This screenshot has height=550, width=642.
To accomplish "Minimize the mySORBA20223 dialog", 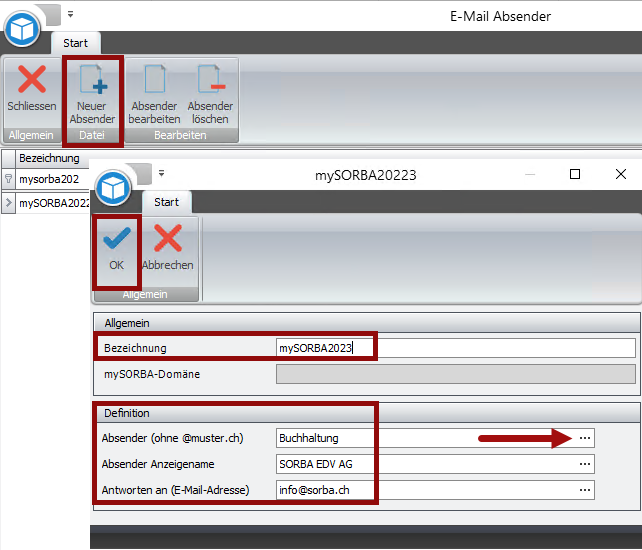I will (530, 174).
